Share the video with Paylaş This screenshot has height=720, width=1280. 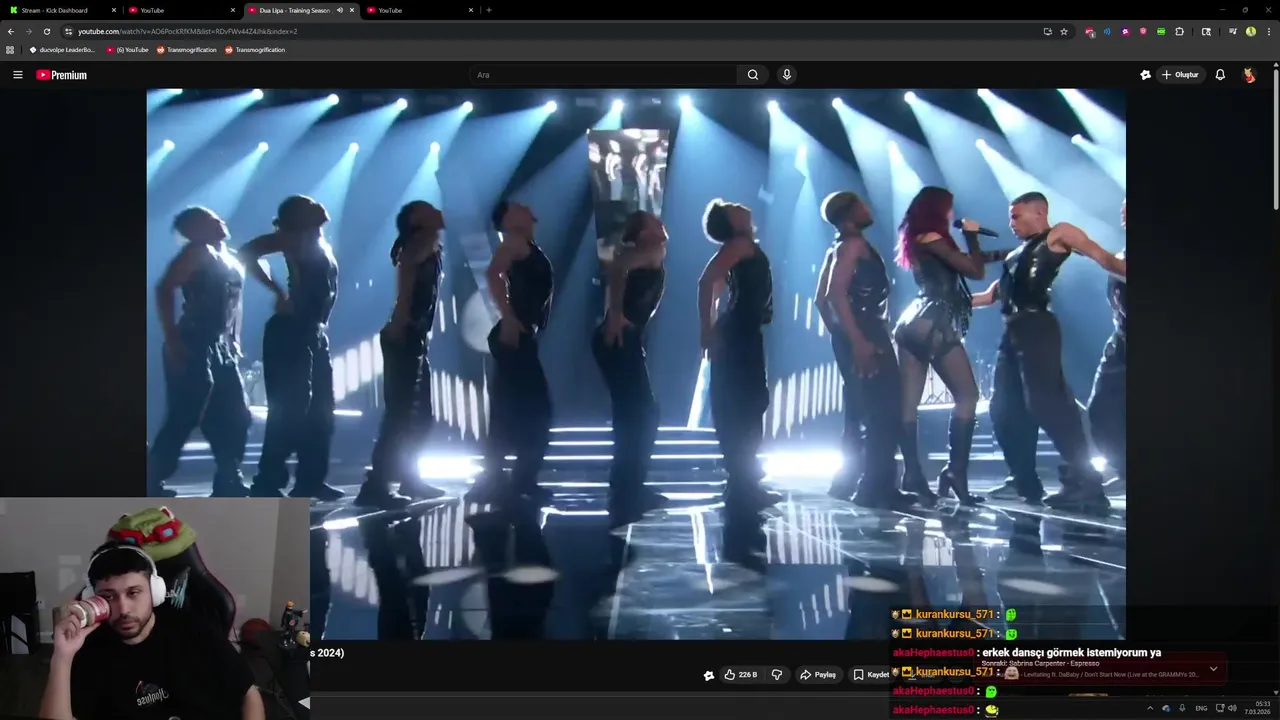(x=818, y=675)
